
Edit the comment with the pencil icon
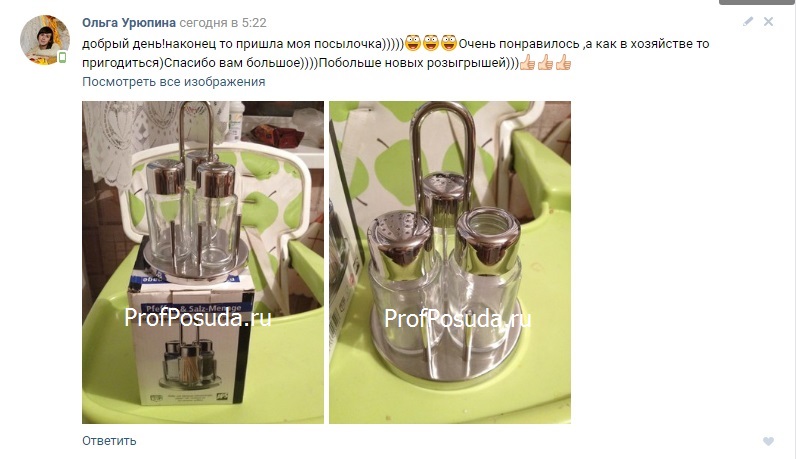click(748, 21)
